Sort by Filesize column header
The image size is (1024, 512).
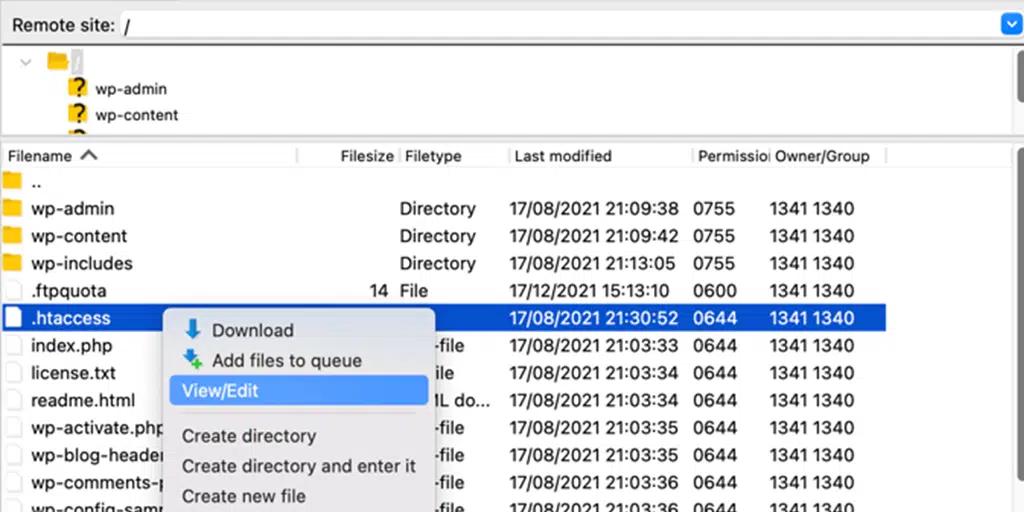[366, 156]
